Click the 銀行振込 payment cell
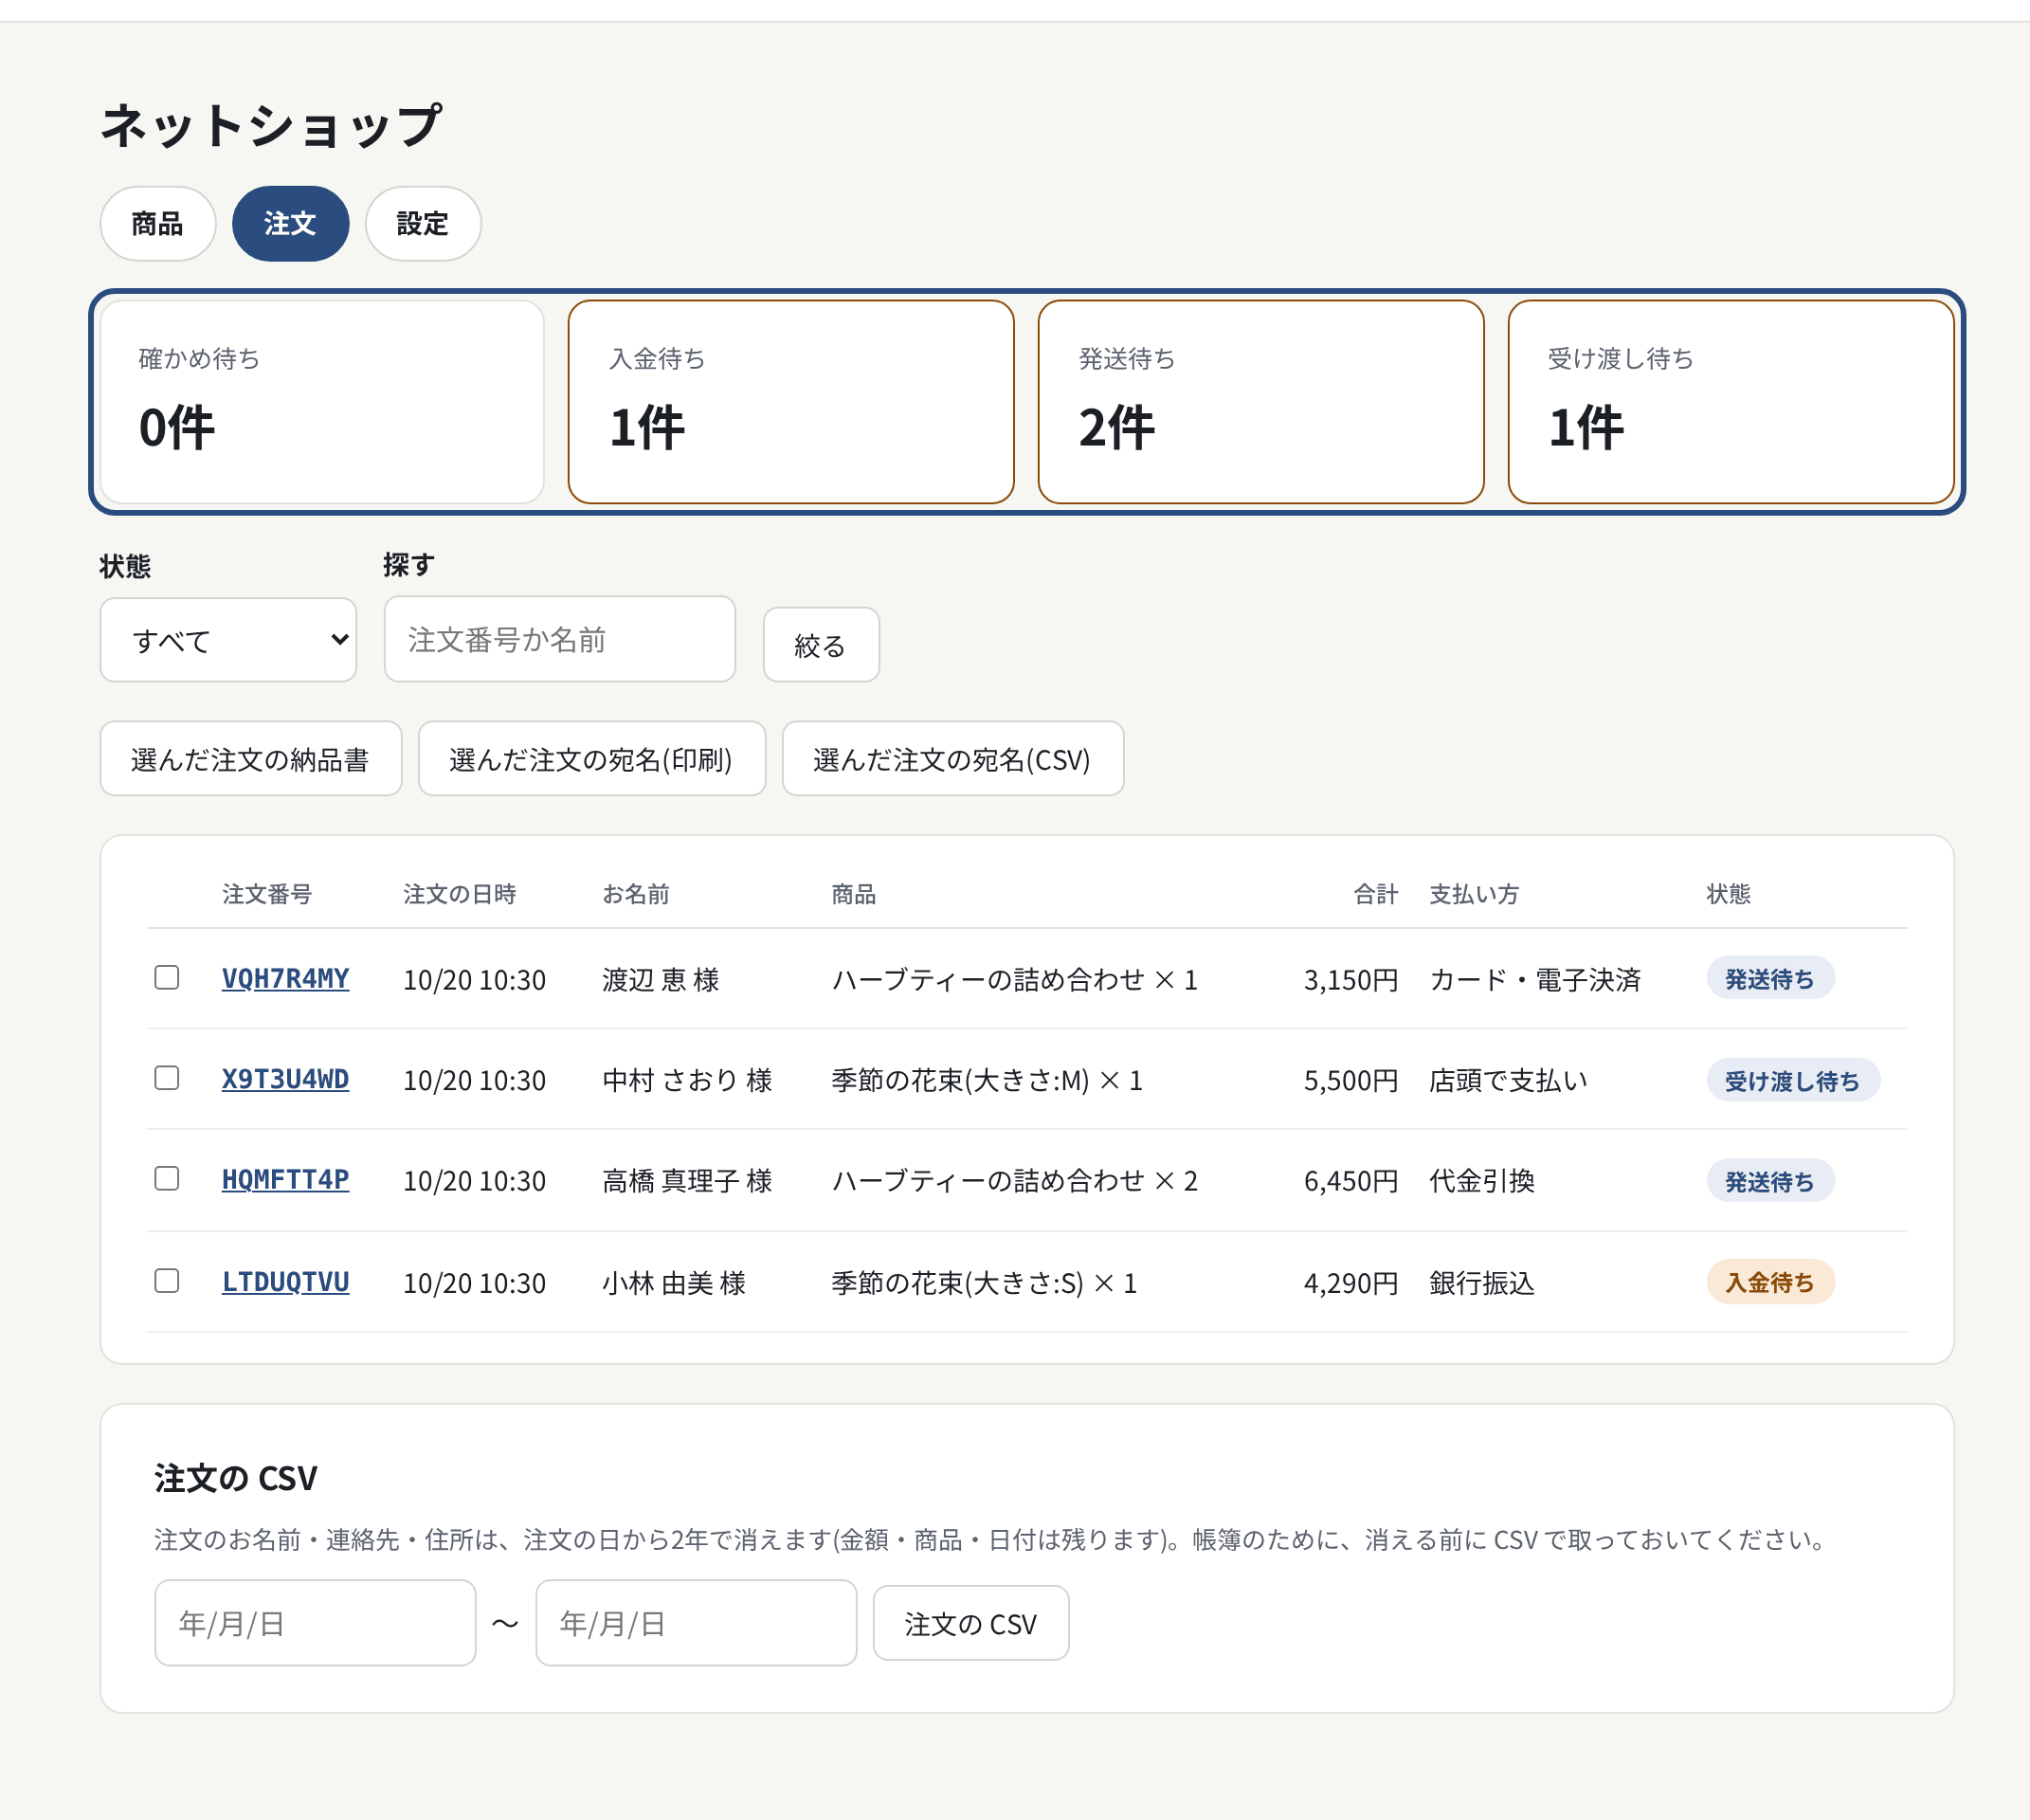This screenshot has width=2030, height=1820. click(x=1482, y=1283)
